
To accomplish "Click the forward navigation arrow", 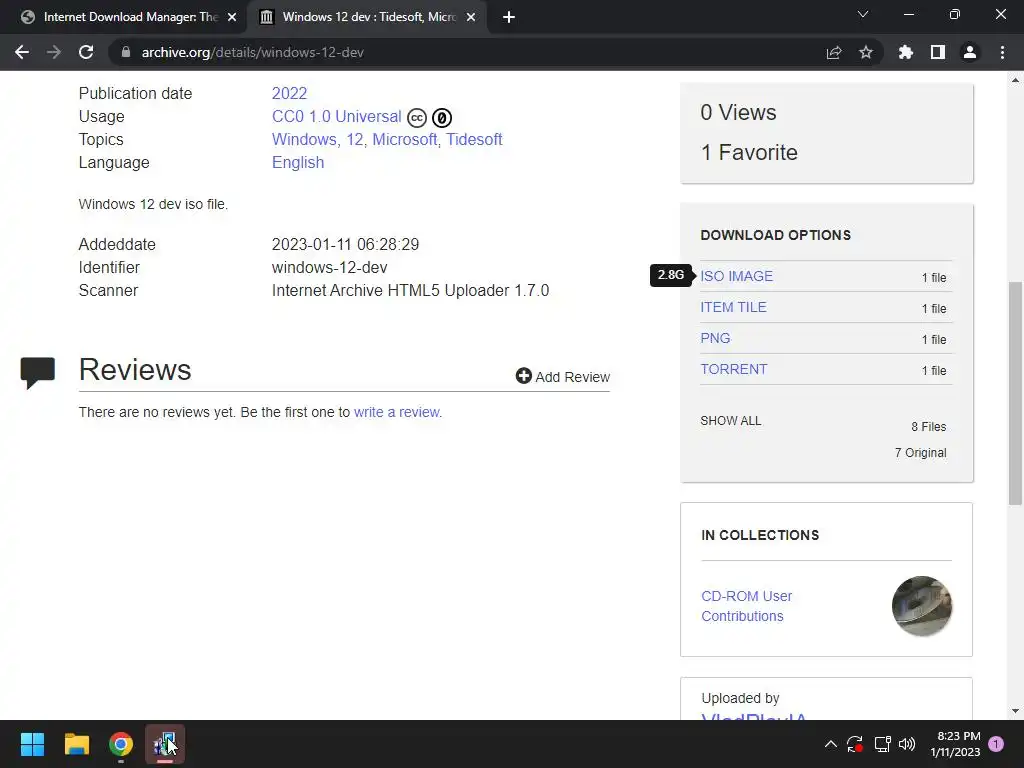I will 54,52.
